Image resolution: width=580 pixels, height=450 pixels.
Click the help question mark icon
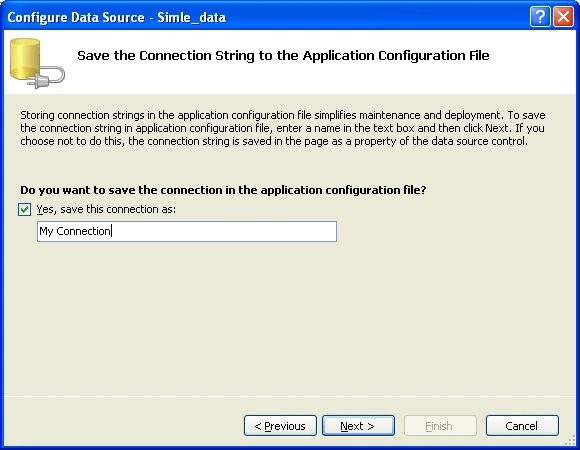coord(540,17)
